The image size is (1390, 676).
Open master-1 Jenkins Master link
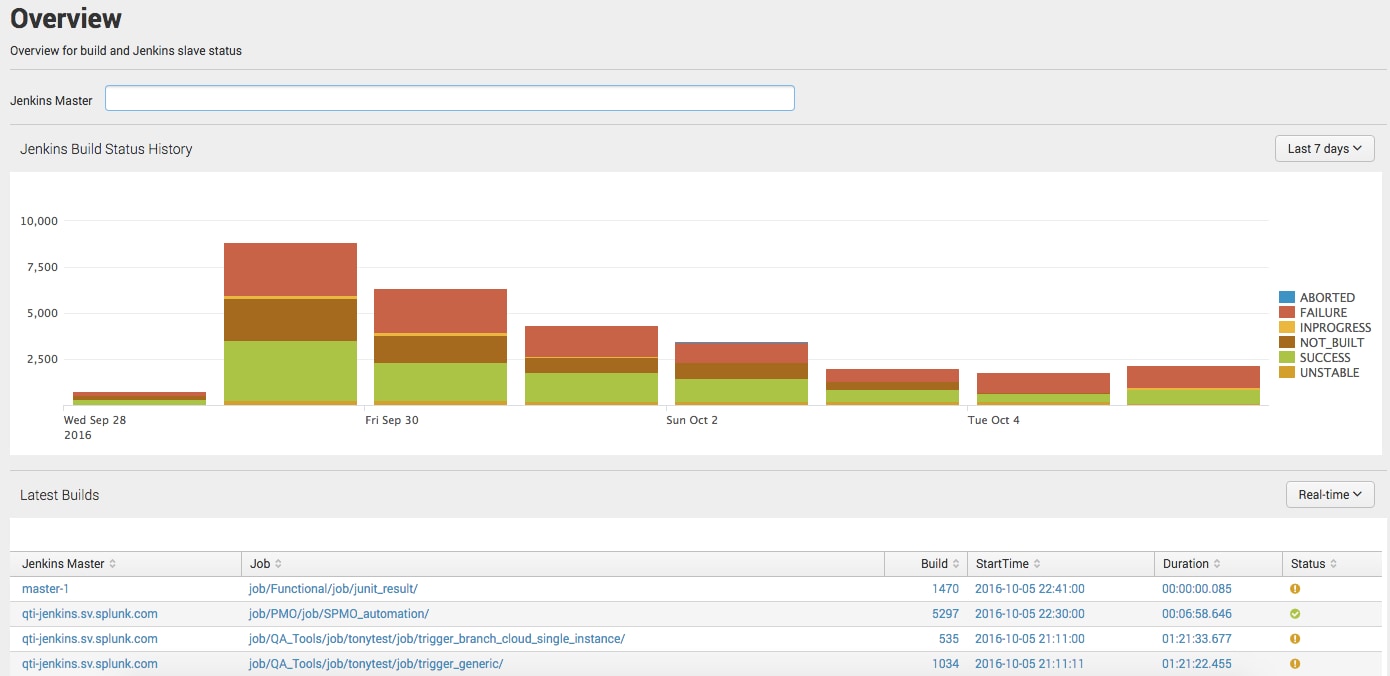click(x=46, y=589)
